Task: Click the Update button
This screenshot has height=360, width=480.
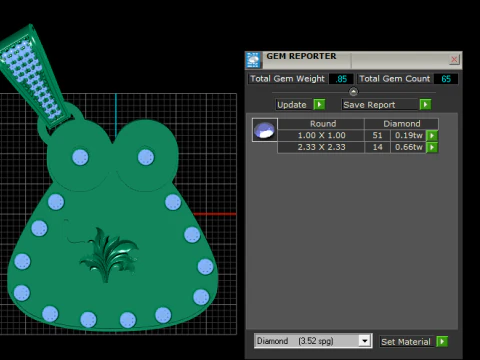Action: (x=294, y=105)
